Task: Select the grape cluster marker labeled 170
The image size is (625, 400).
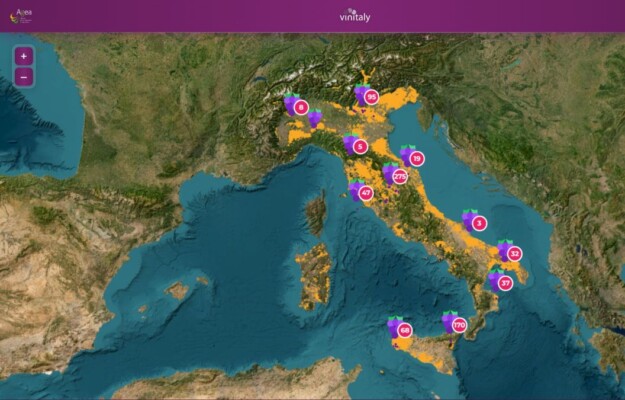Action: point(455,324)
